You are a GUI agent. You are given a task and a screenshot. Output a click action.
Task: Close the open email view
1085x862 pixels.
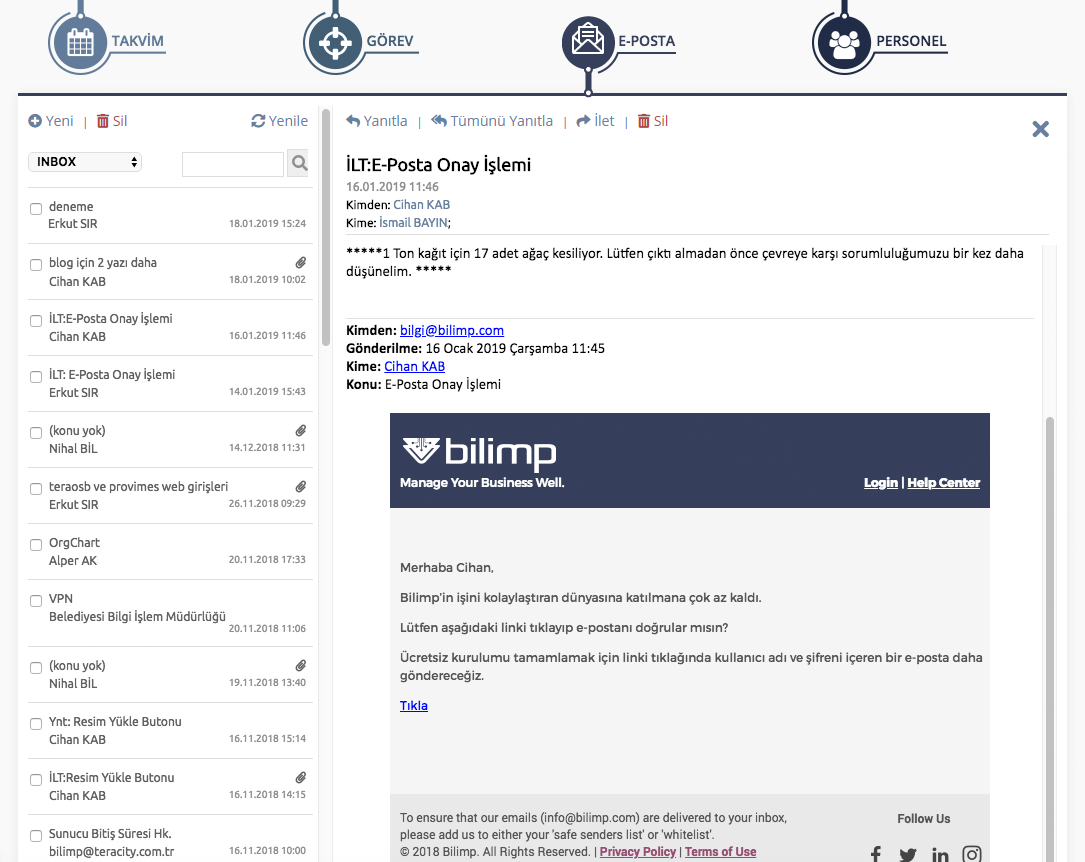tap(1040, 129)
